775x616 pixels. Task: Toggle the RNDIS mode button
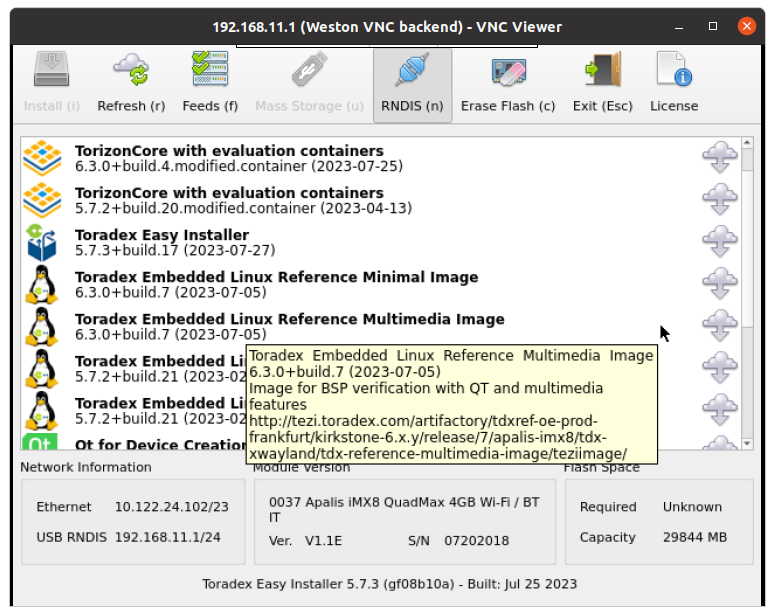coord(412,74)
